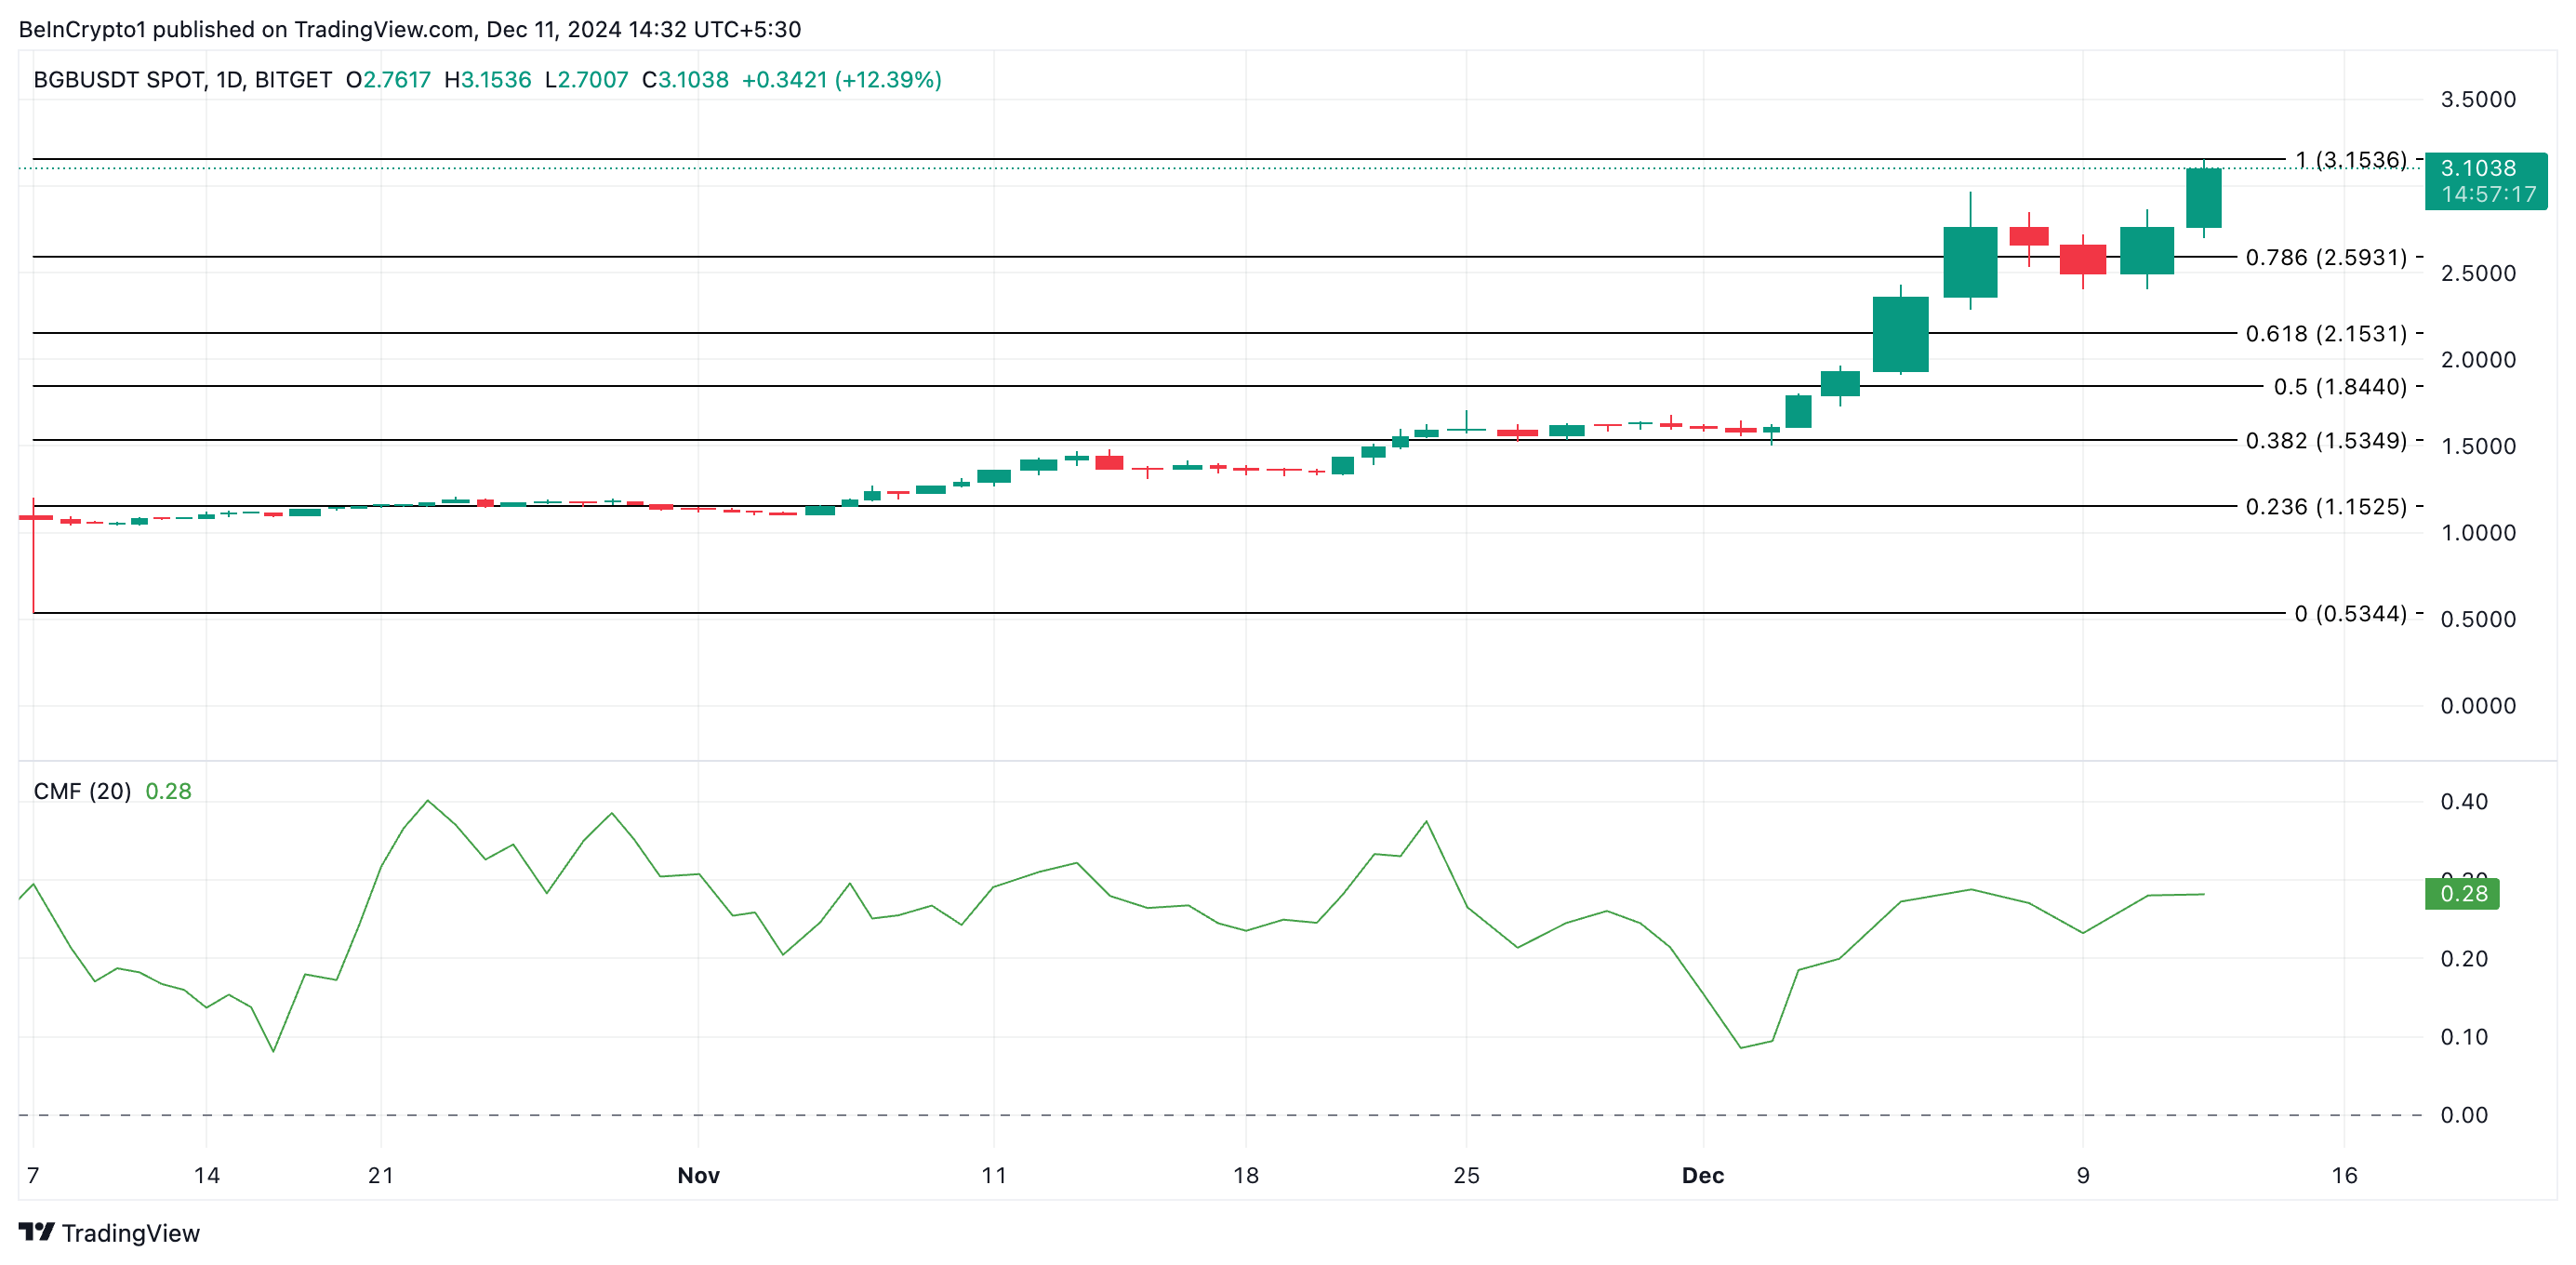
Task: Click the green CMF value badge 0.28
Action: 2462,893
